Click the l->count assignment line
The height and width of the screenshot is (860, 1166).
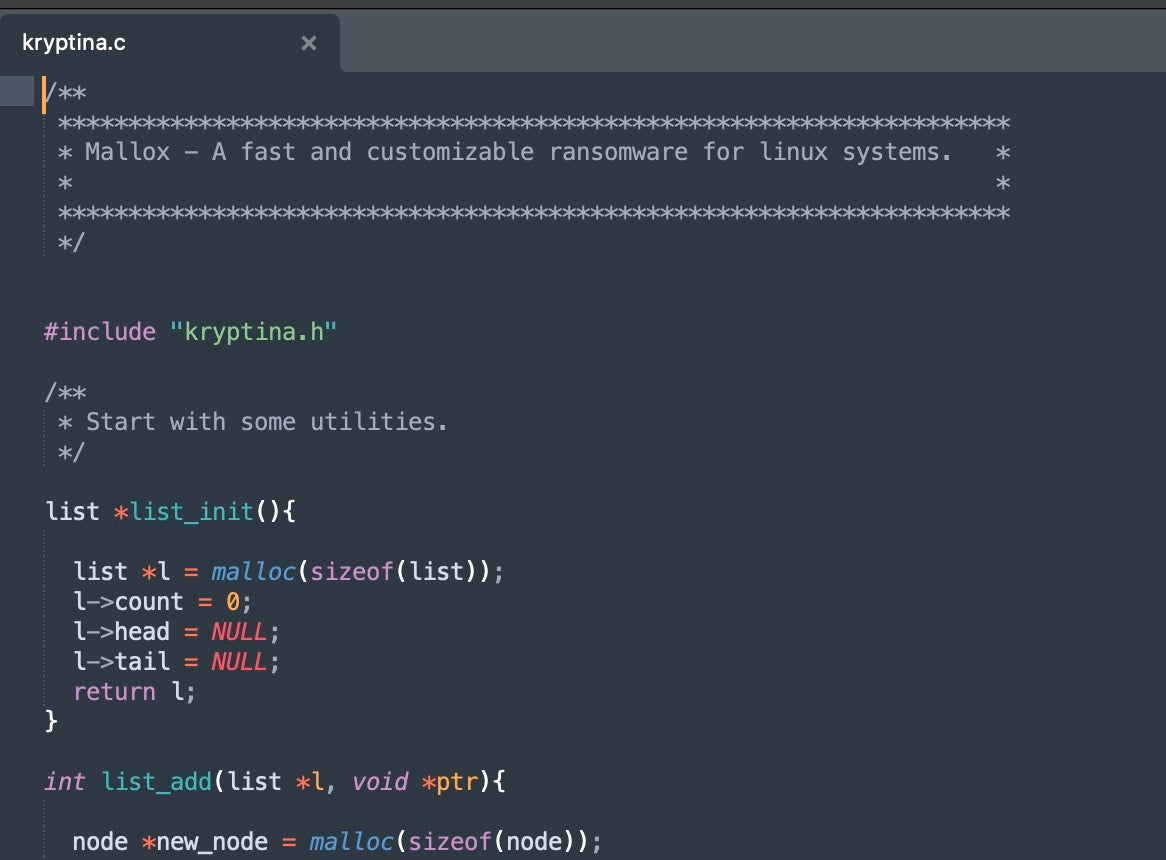click(x=162, y=602)
